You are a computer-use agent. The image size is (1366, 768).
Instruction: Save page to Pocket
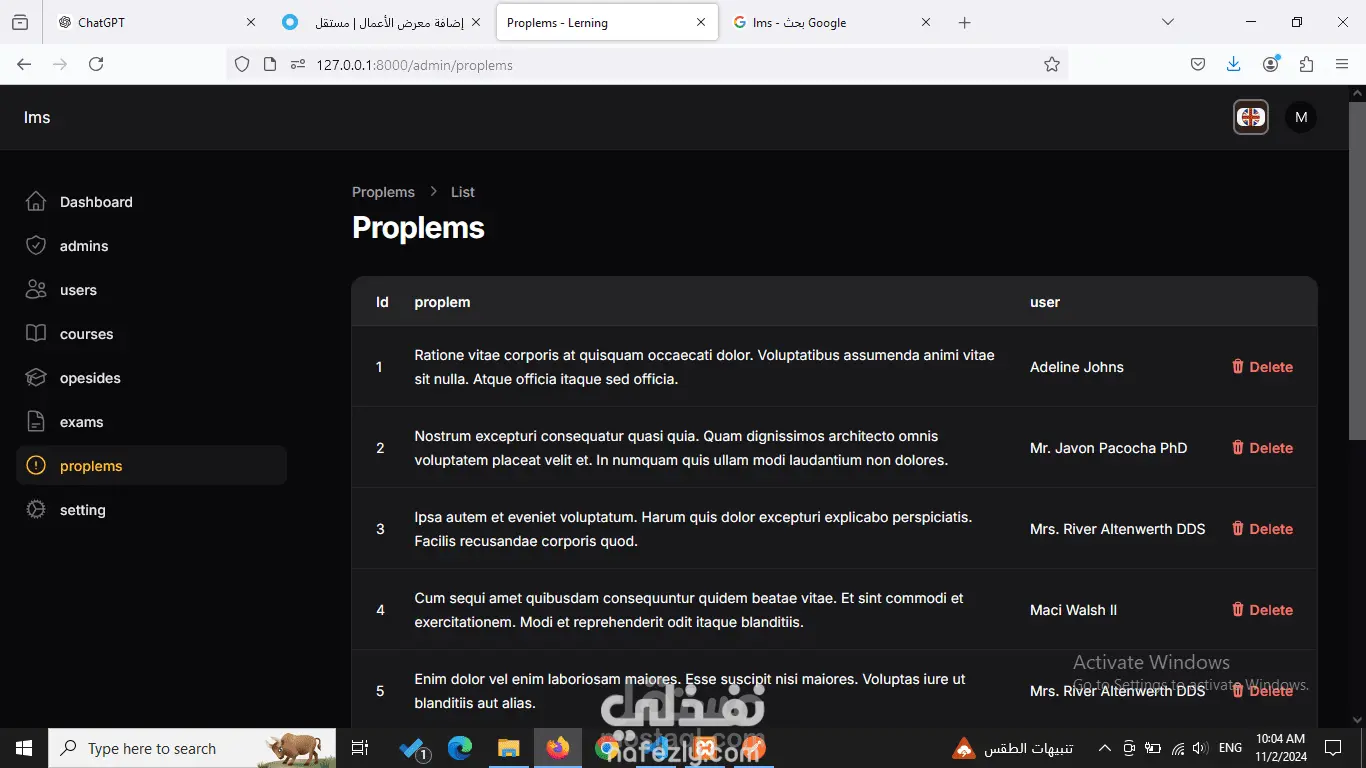point(1198,64)
